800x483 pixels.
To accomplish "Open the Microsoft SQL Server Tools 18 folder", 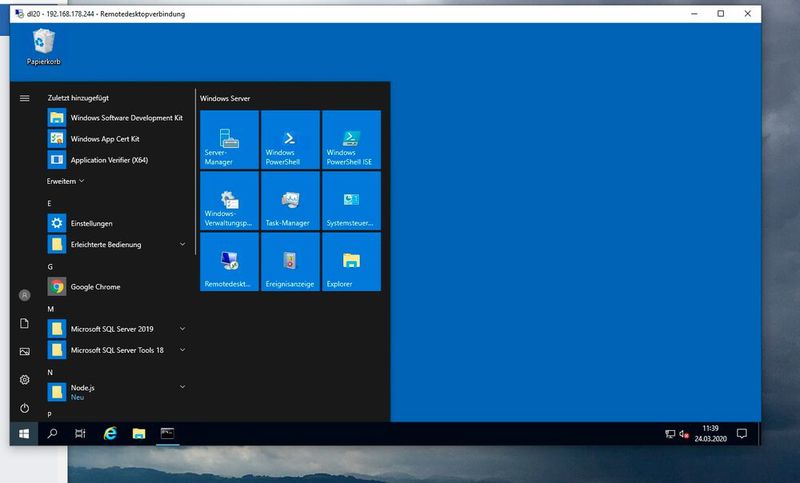I will 117,350.
